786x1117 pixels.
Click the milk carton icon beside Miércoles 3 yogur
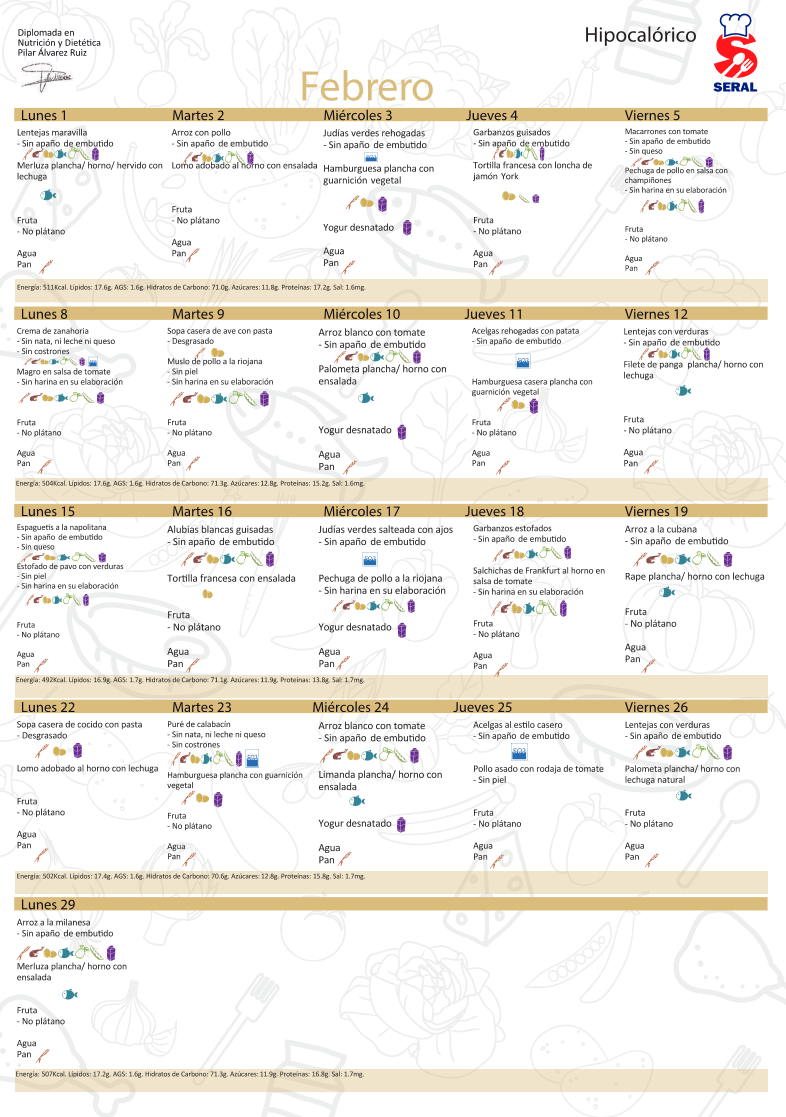406,228
